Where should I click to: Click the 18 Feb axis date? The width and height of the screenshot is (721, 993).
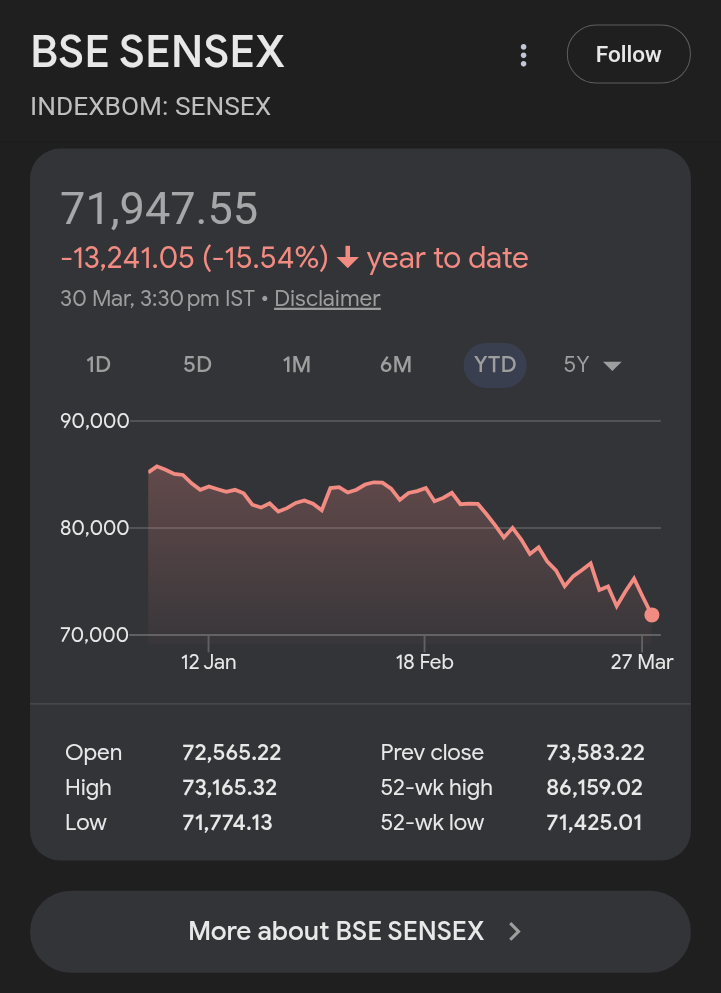pyautogui.click(x=424, y=662)
